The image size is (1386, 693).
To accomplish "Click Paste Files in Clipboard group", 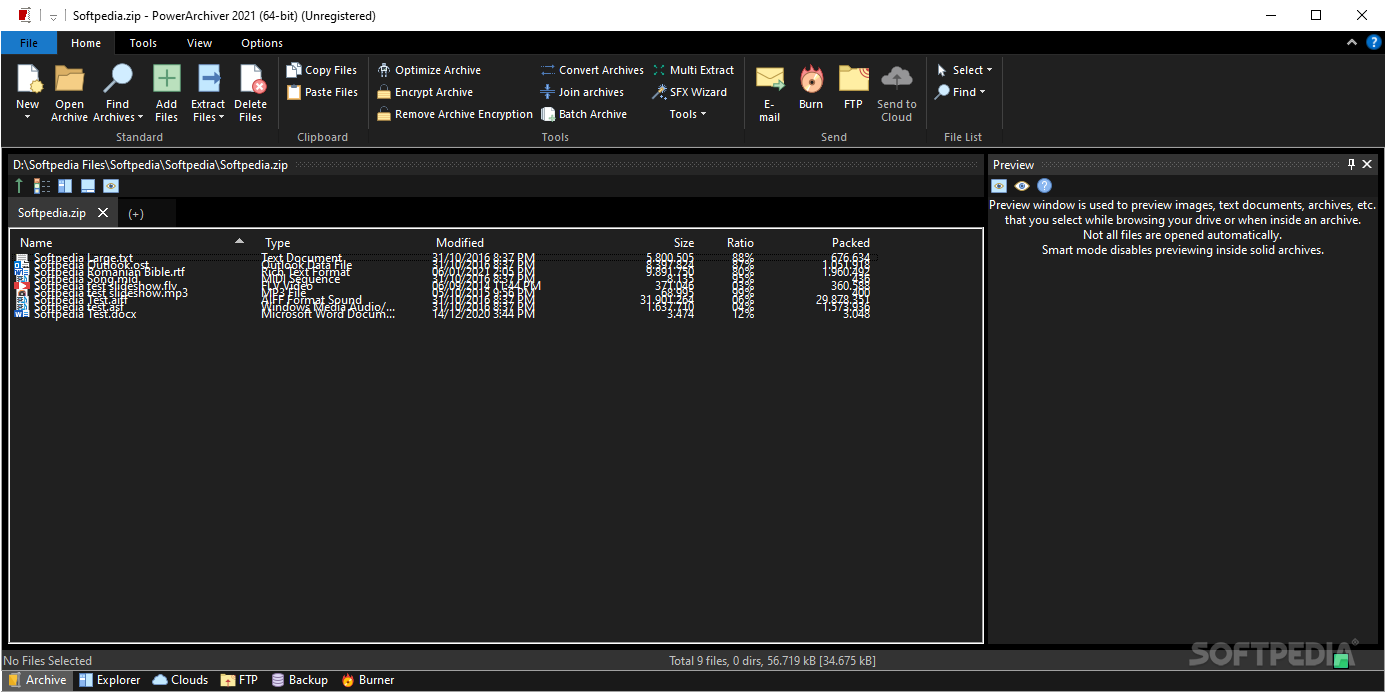I will [322, 92].
